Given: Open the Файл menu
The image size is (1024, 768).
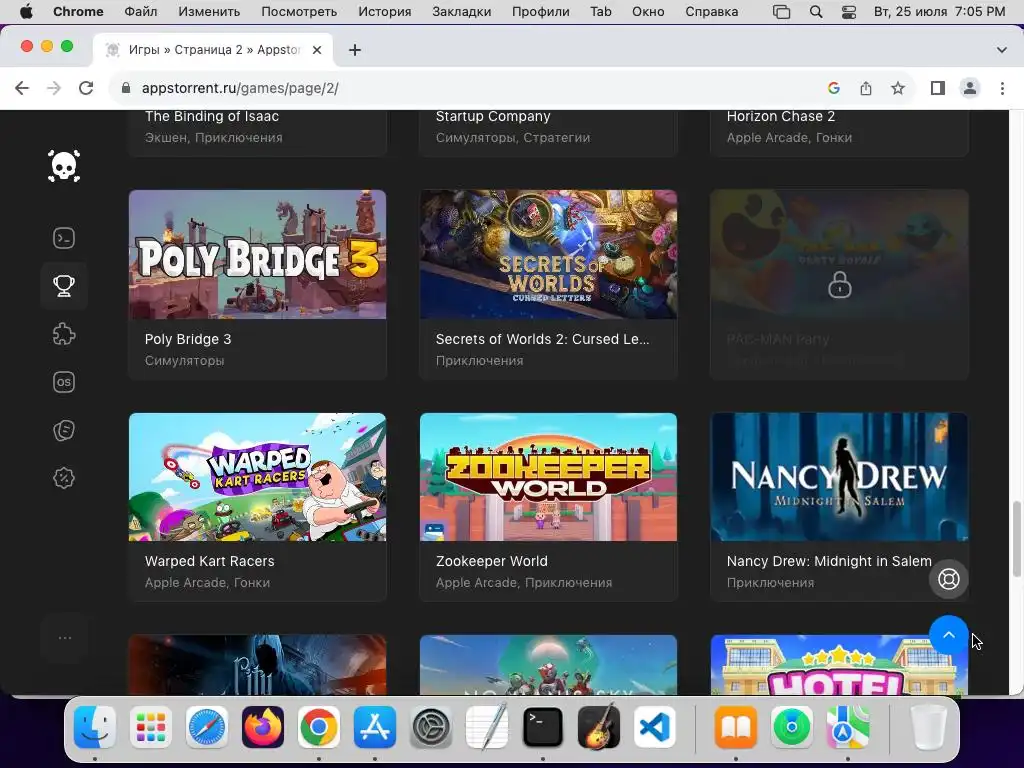Looking at the screenshot, I should (140, 12).
